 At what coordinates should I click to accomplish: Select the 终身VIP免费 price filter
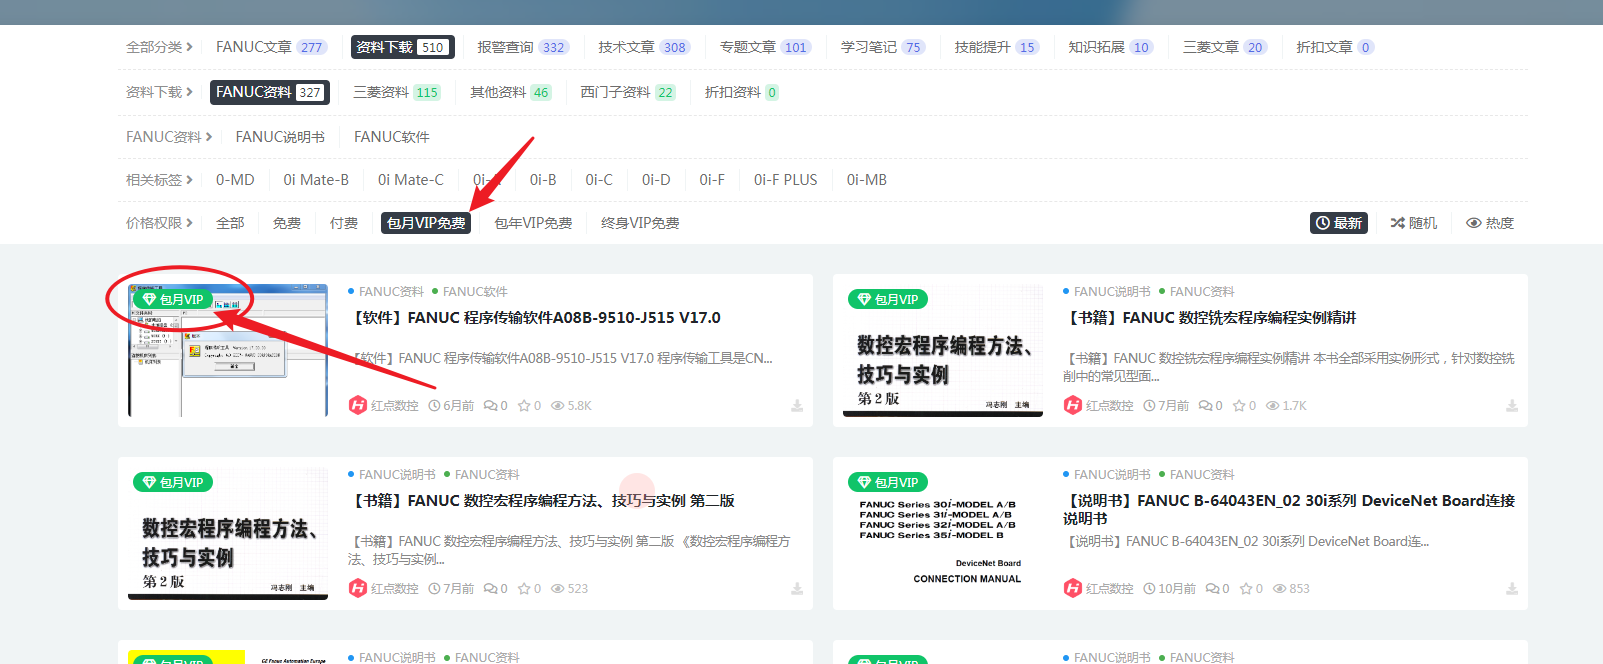coord(640,223)
